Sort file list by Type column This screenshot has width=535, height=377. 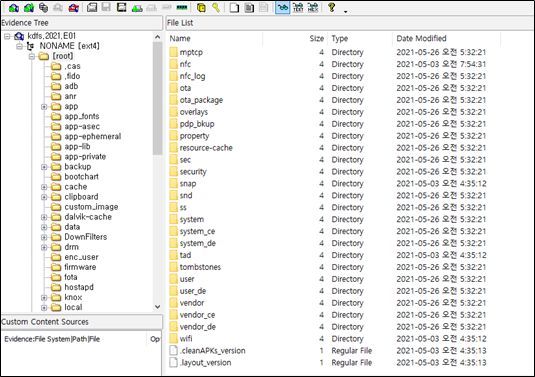[x=360, y=39]
